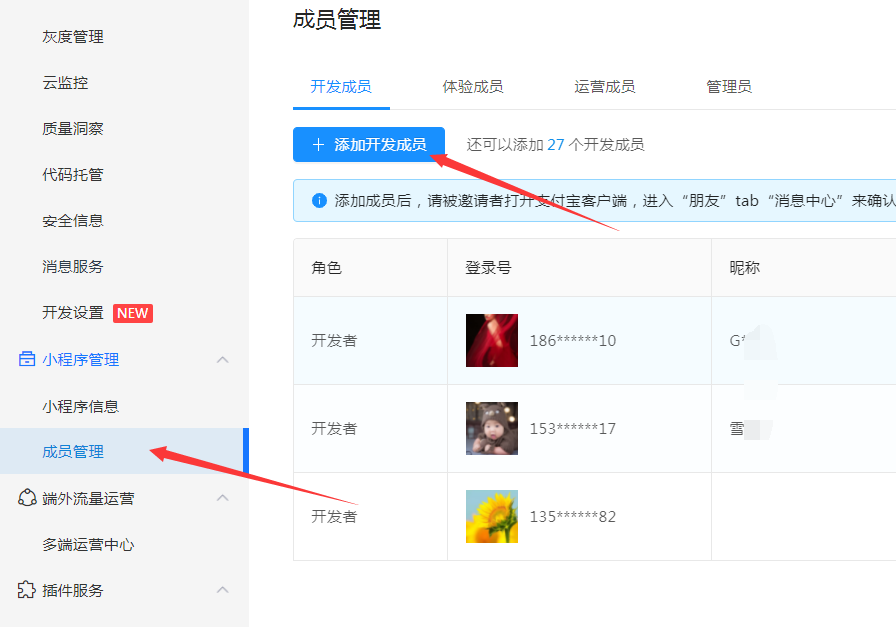Switch to the 运营成员 tab
This screenshot has height=627, width=896.
pos(604,87)
